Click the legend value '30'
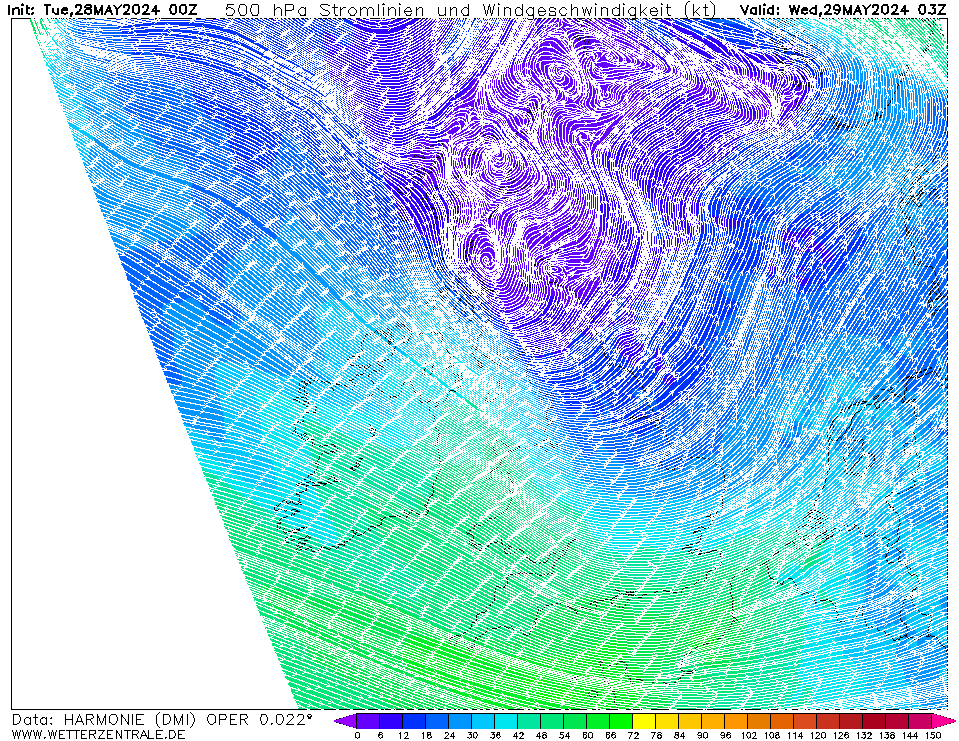 click(x=472, y=735)
